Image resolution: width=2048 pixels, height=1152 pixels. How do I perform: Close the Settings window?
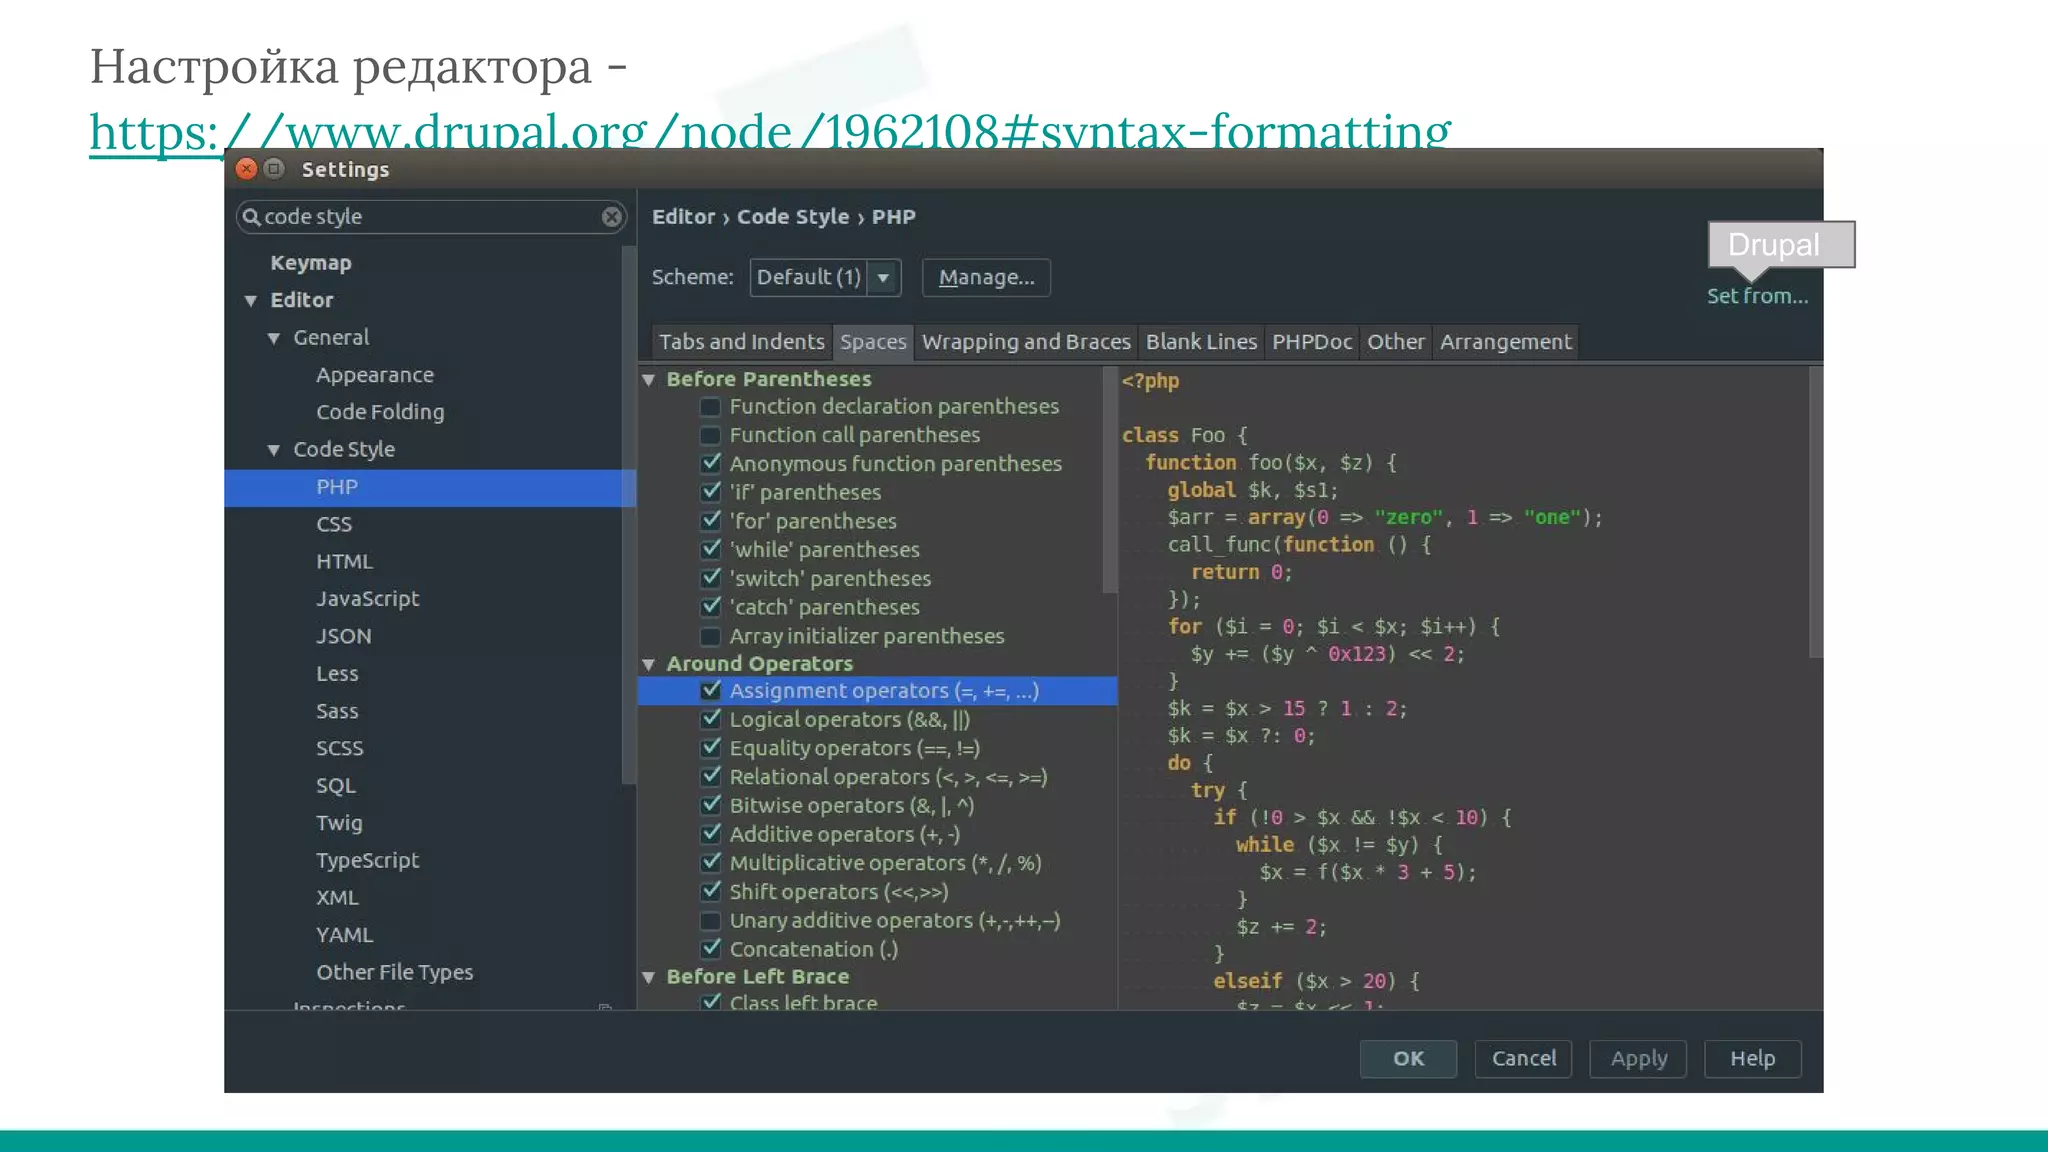tap(246, 169)
